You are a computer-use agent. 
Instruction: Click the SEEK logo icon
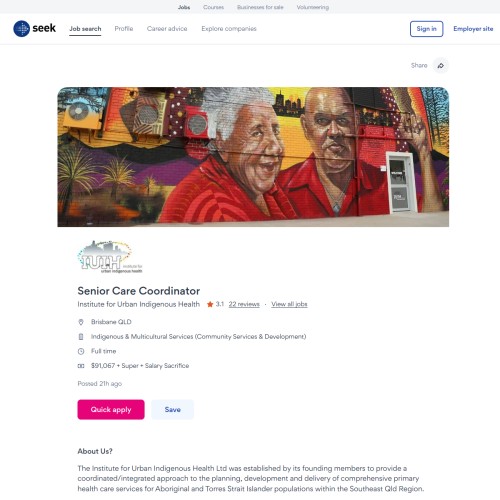click(22, 29)
